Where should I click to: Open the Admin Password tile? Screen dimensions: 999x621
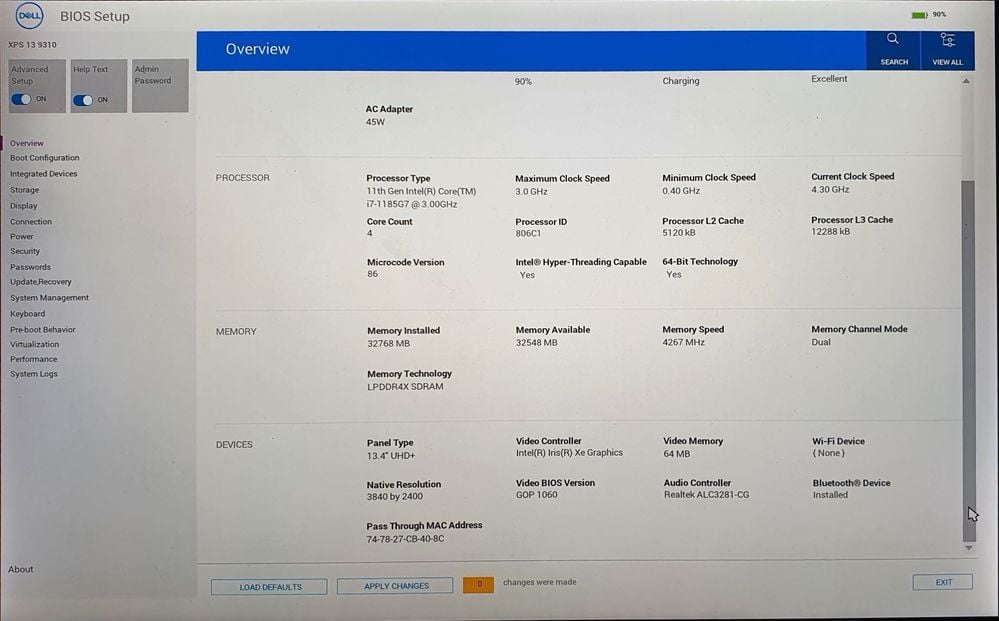160,85
